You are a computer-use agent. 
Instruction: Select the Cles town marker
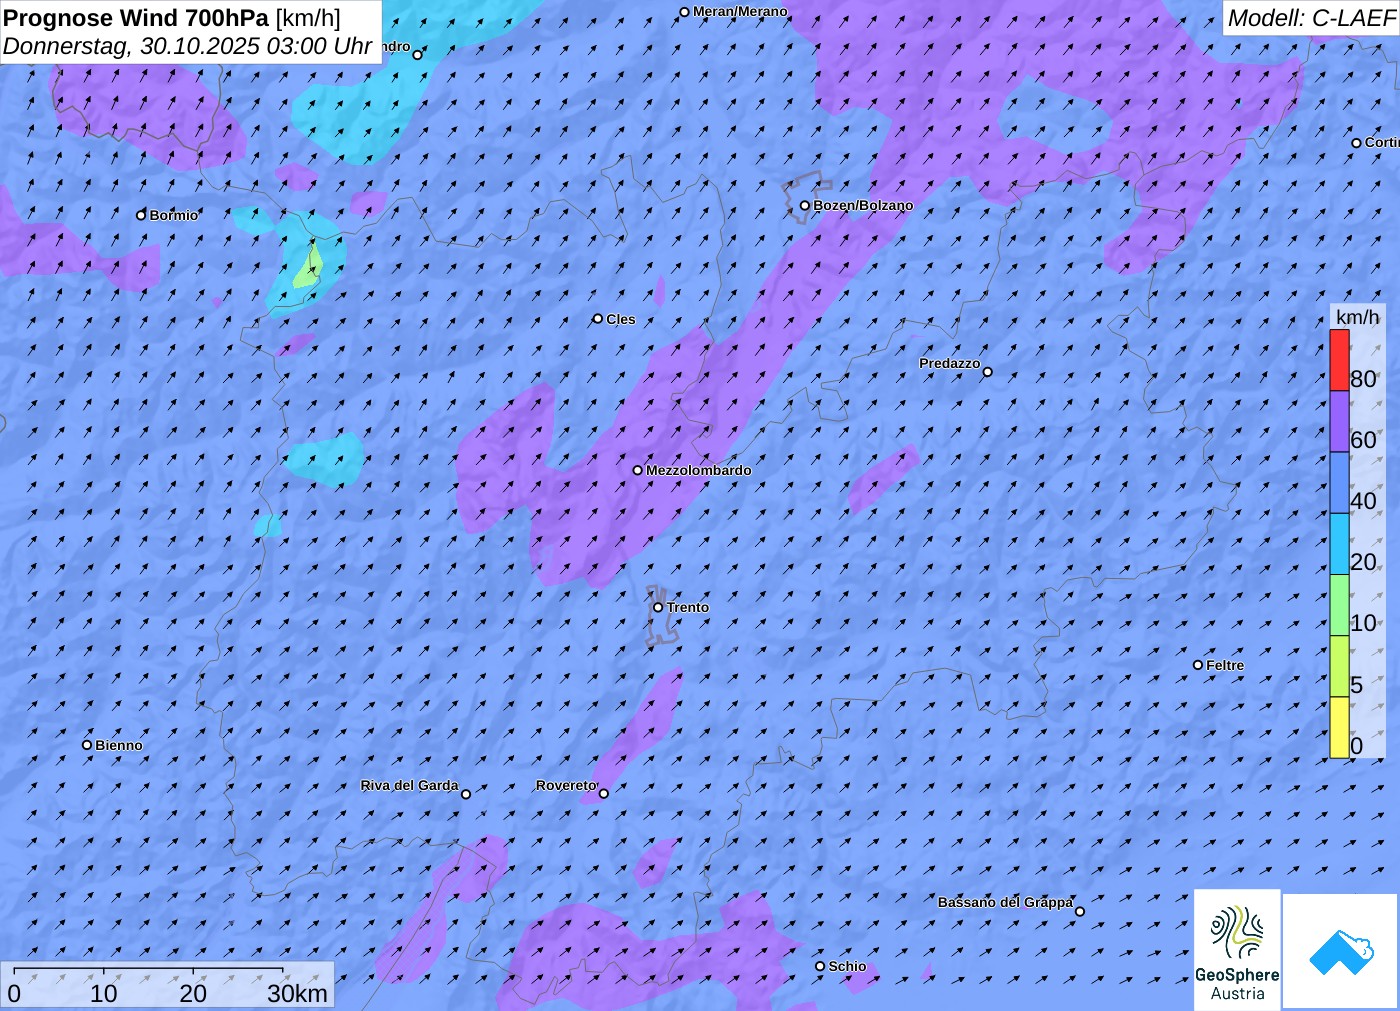click(x=598, y=319)
